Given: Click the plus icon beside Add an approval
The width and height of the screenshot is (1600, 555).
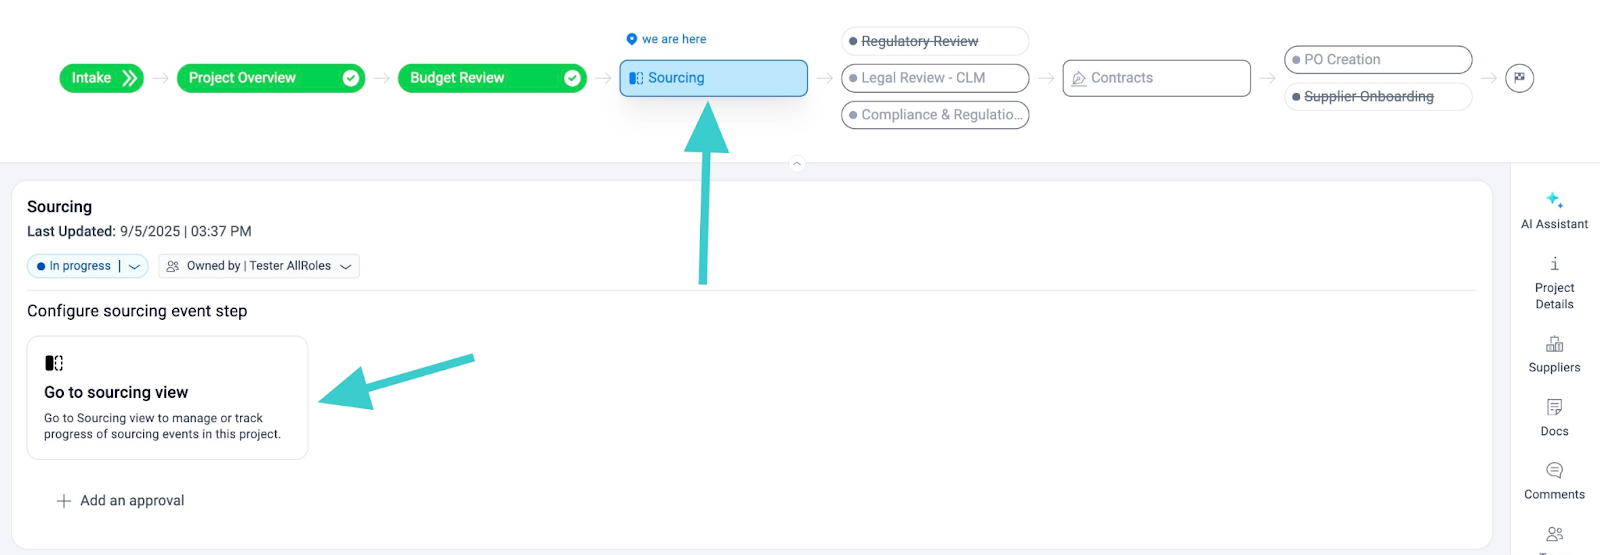Looking at the screenshot, I should click(64, 501).
